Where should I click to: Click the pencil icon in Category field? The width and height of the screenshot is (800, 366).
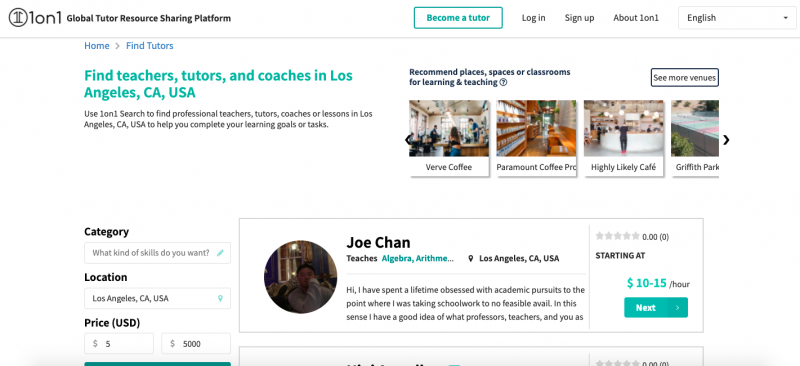220,253
